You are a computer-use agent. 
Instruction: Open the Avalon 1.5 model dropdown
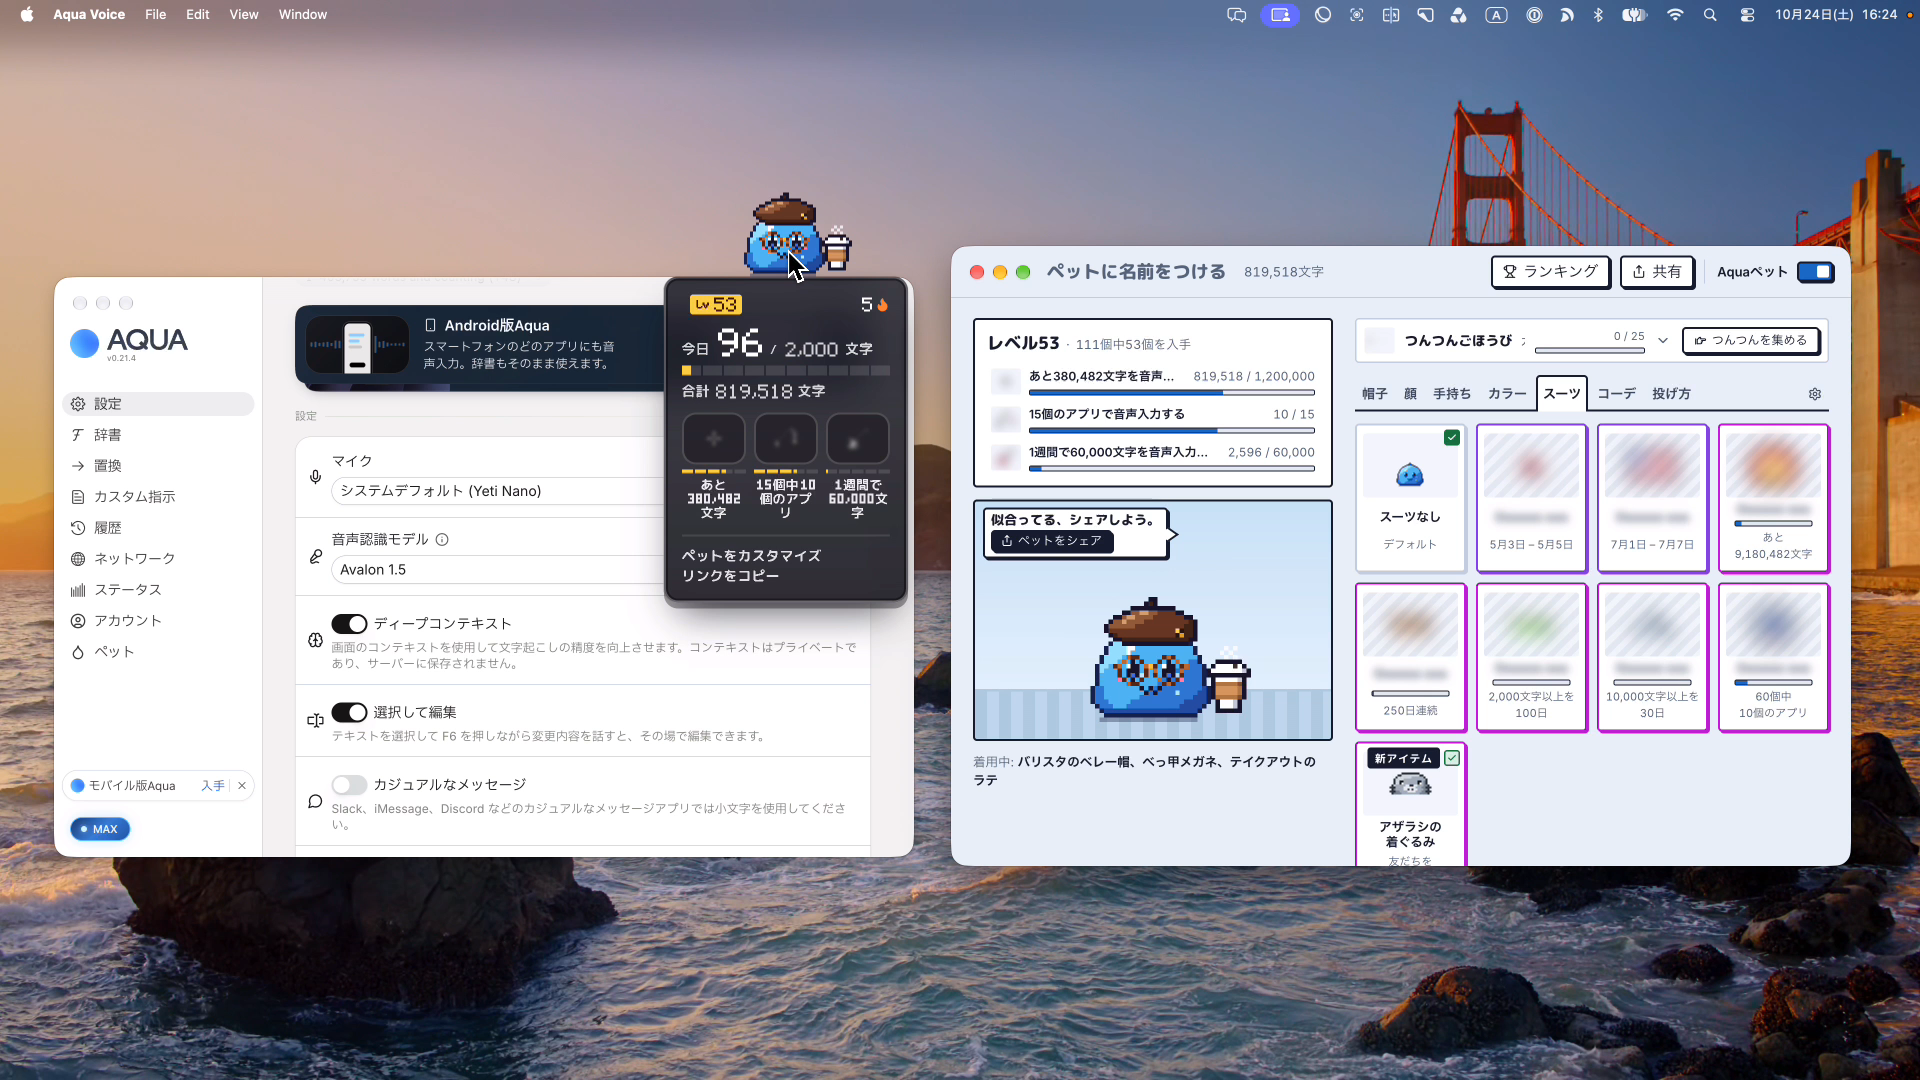(497, 570)
